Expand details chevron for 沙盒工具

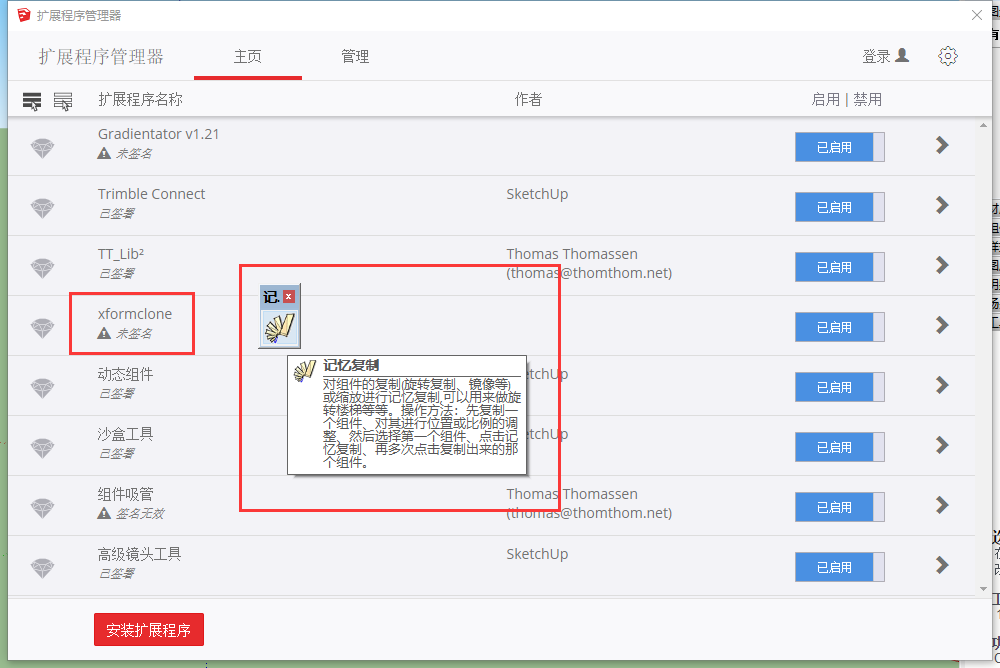coord(942,445)
